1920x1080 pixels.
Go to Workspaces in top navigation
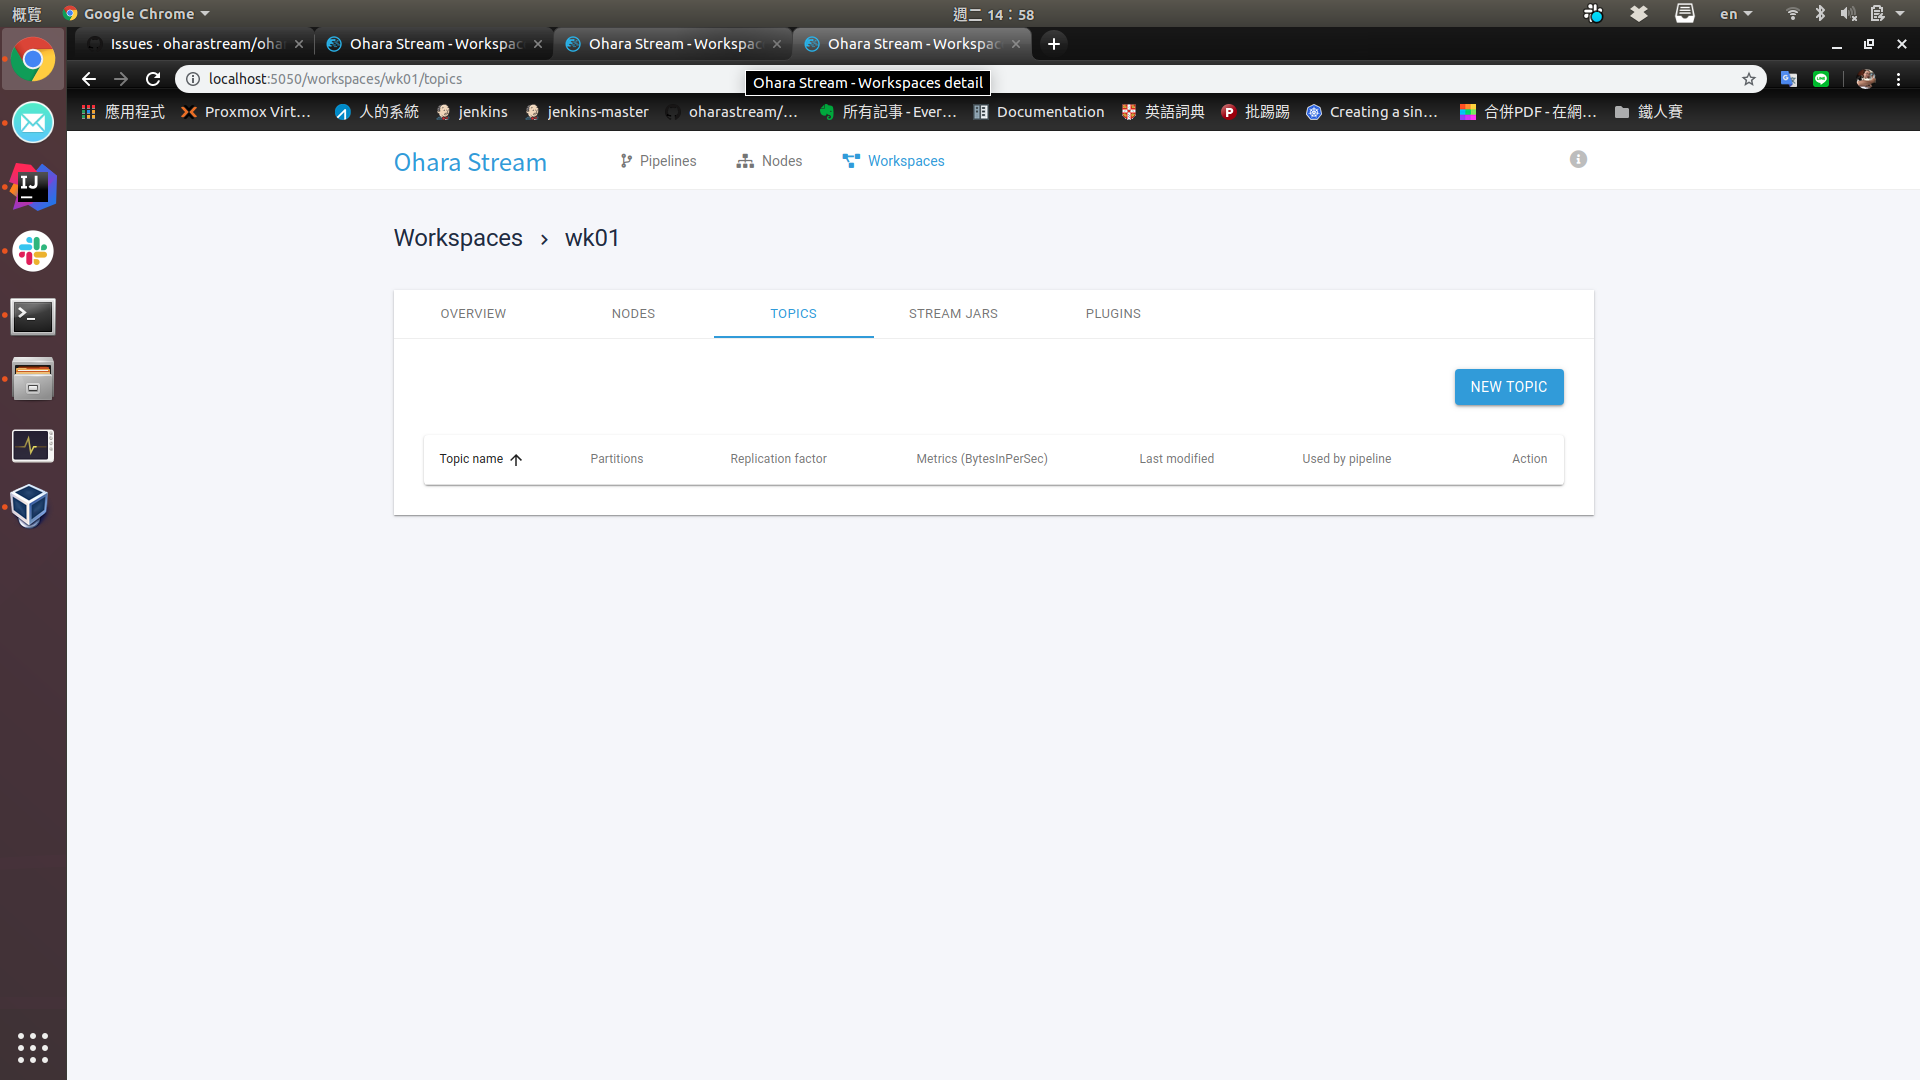click(893, 161)
